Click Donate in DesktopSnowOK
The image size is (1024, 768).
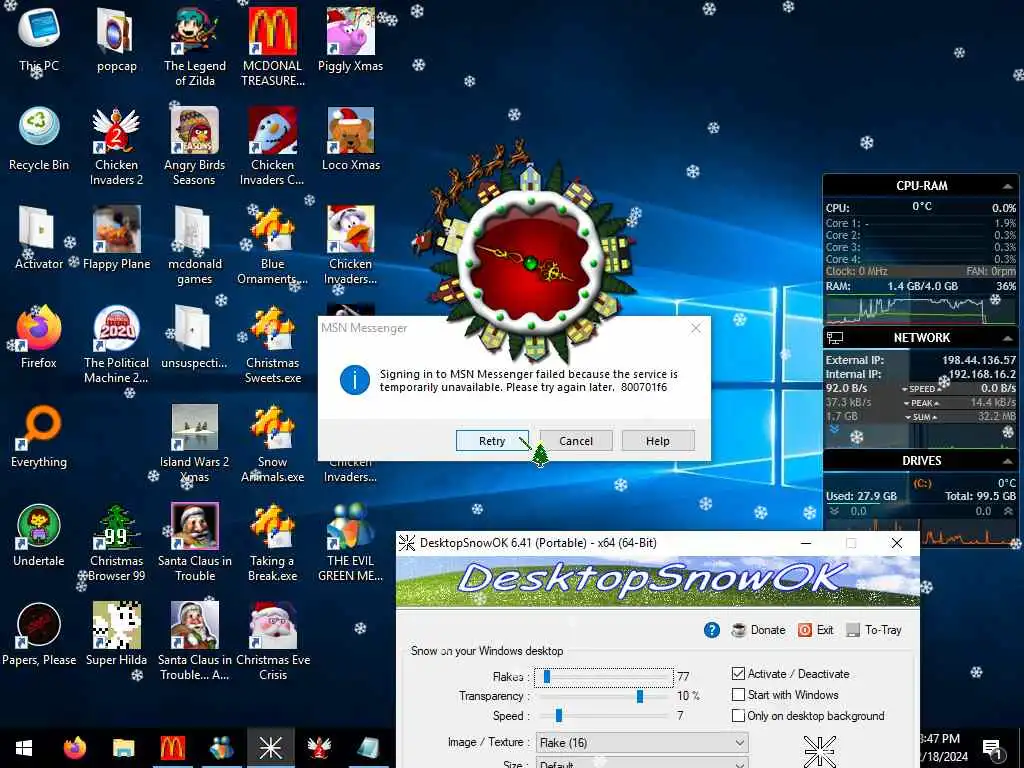point(759,630)
